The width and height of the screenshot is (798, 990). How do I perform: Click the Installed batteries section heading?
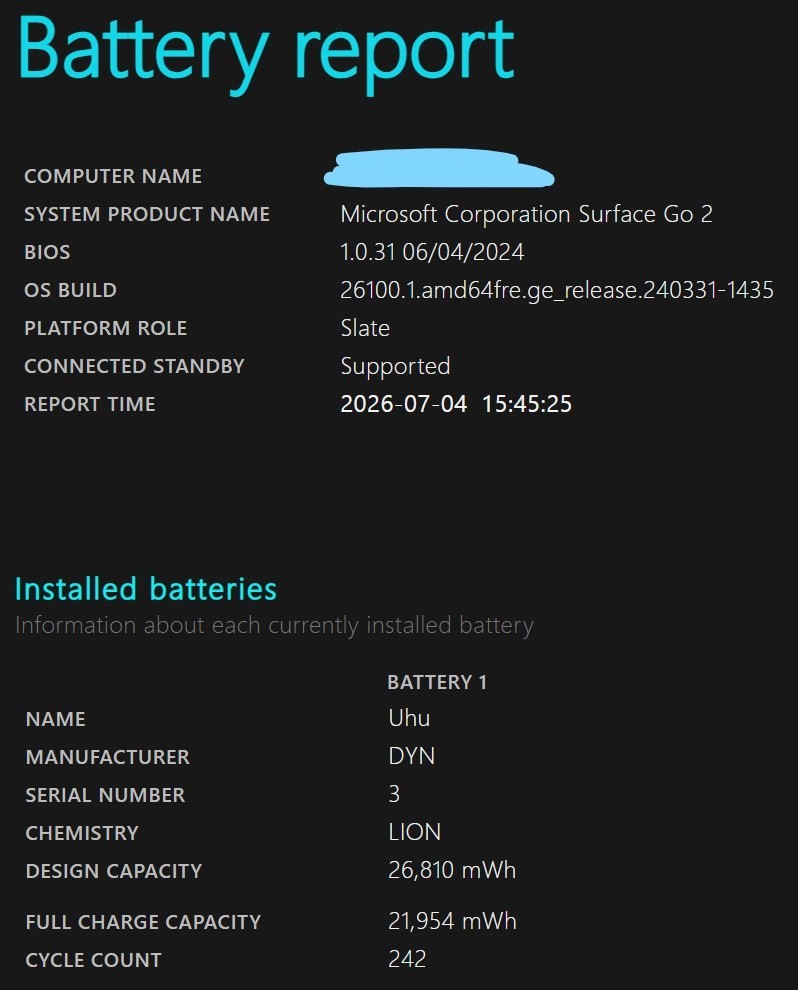tap(146, 589)
